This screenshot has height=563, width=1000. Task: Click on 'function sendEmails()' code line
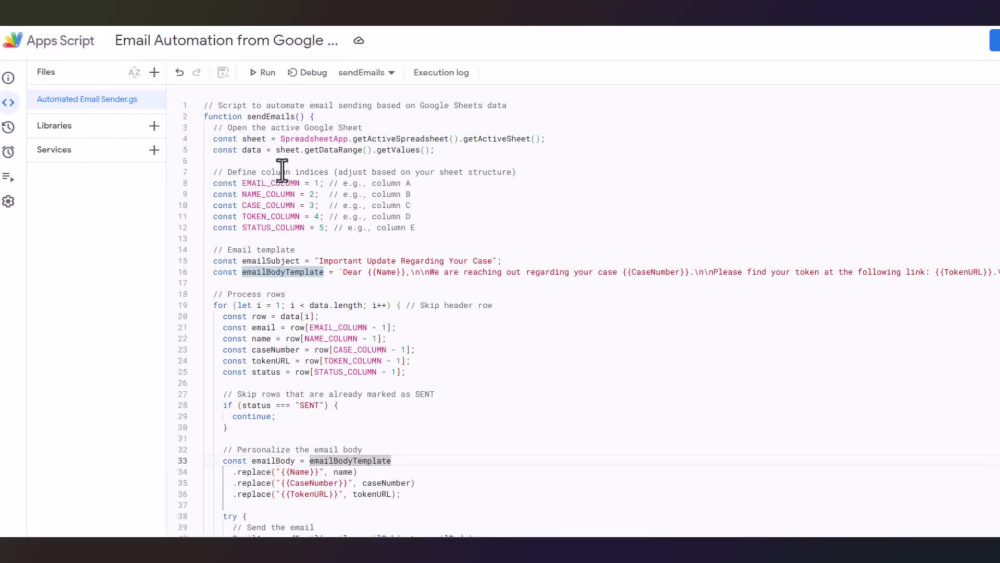click(x=258, y=117)
